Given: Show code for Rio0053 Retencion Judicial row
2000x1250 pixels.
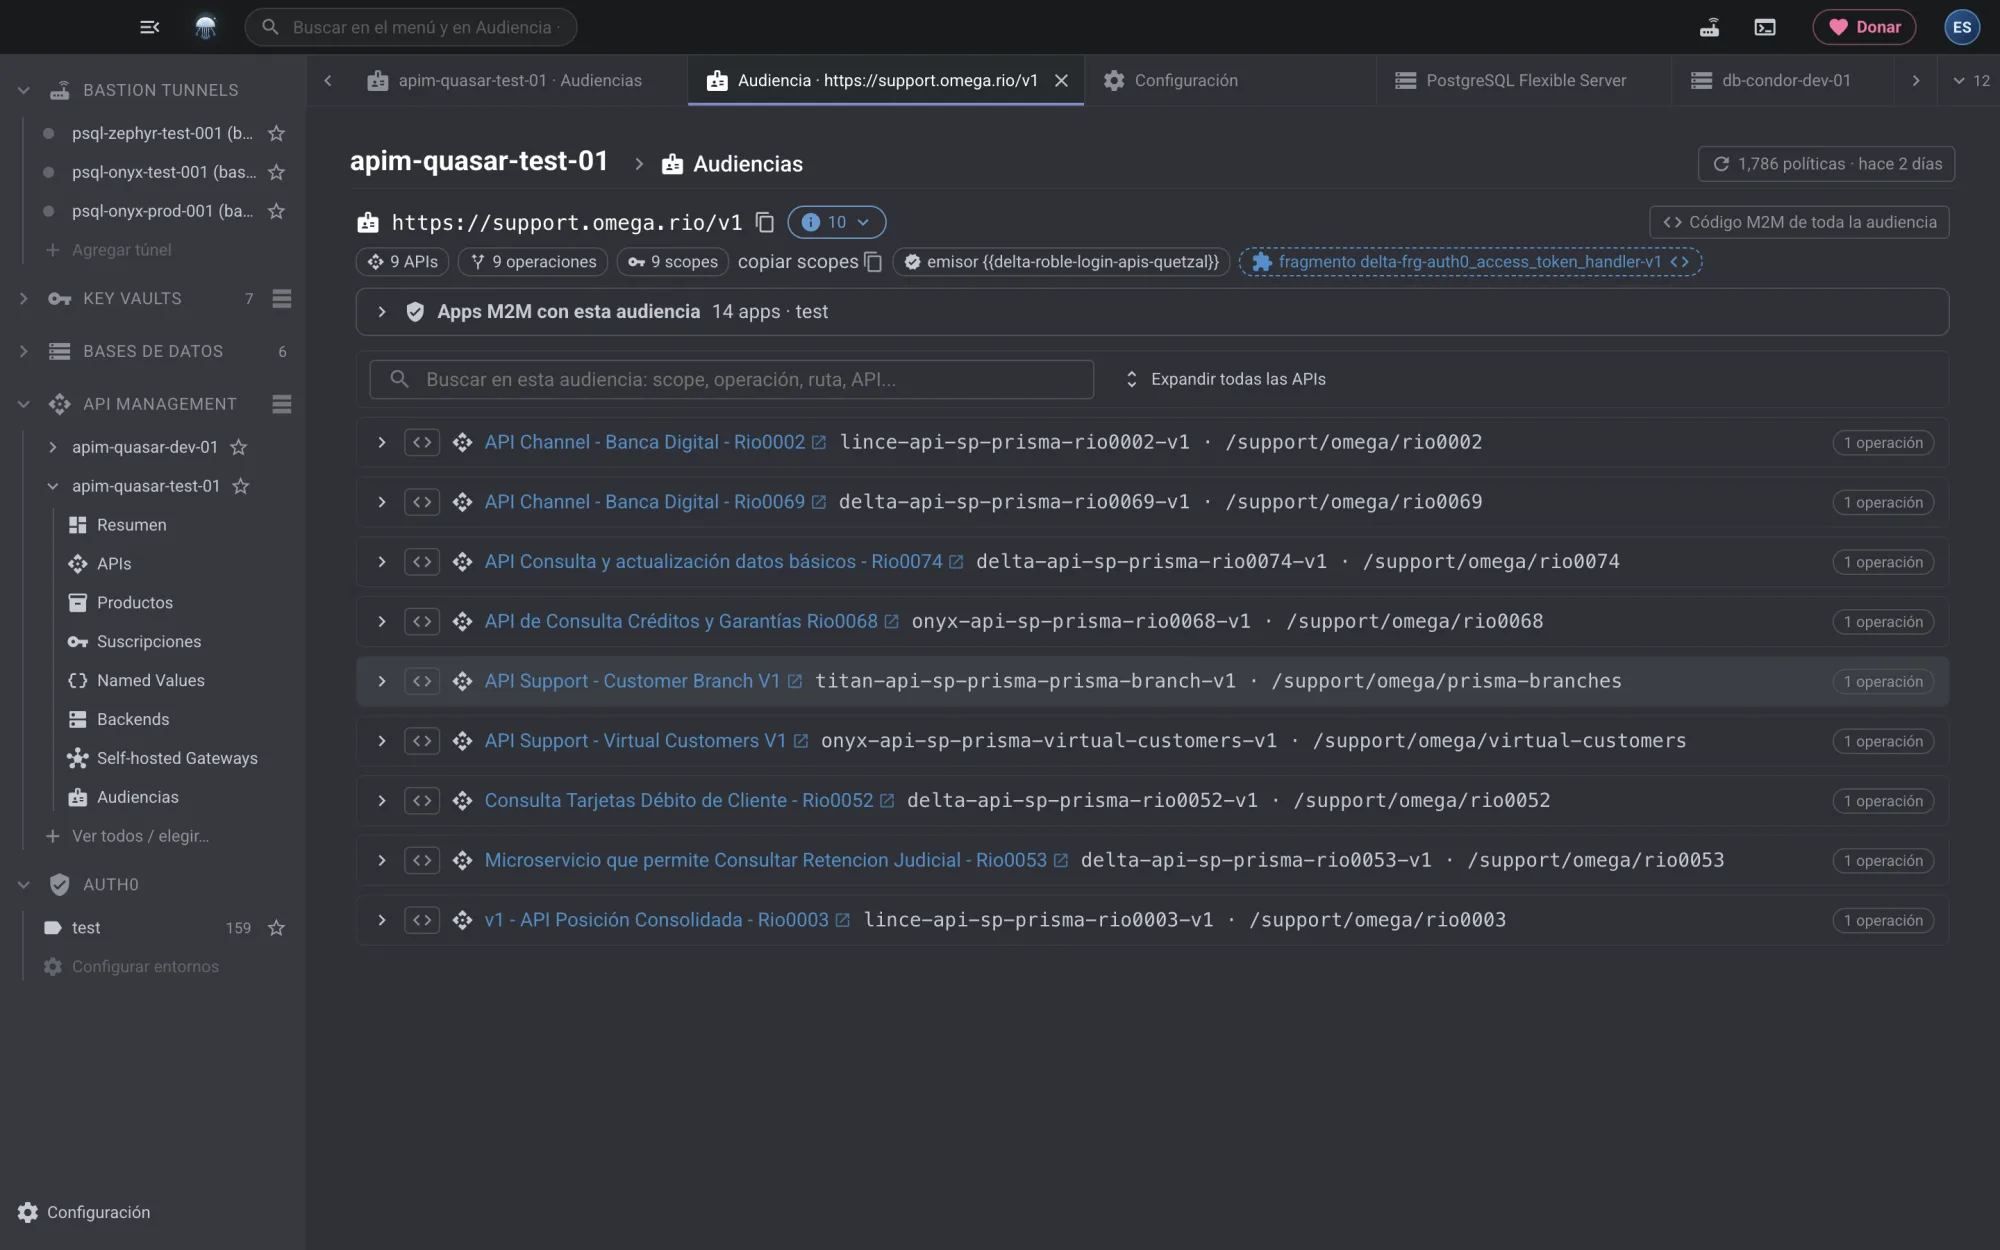Looking at the screenshot, I should point(422,860).
